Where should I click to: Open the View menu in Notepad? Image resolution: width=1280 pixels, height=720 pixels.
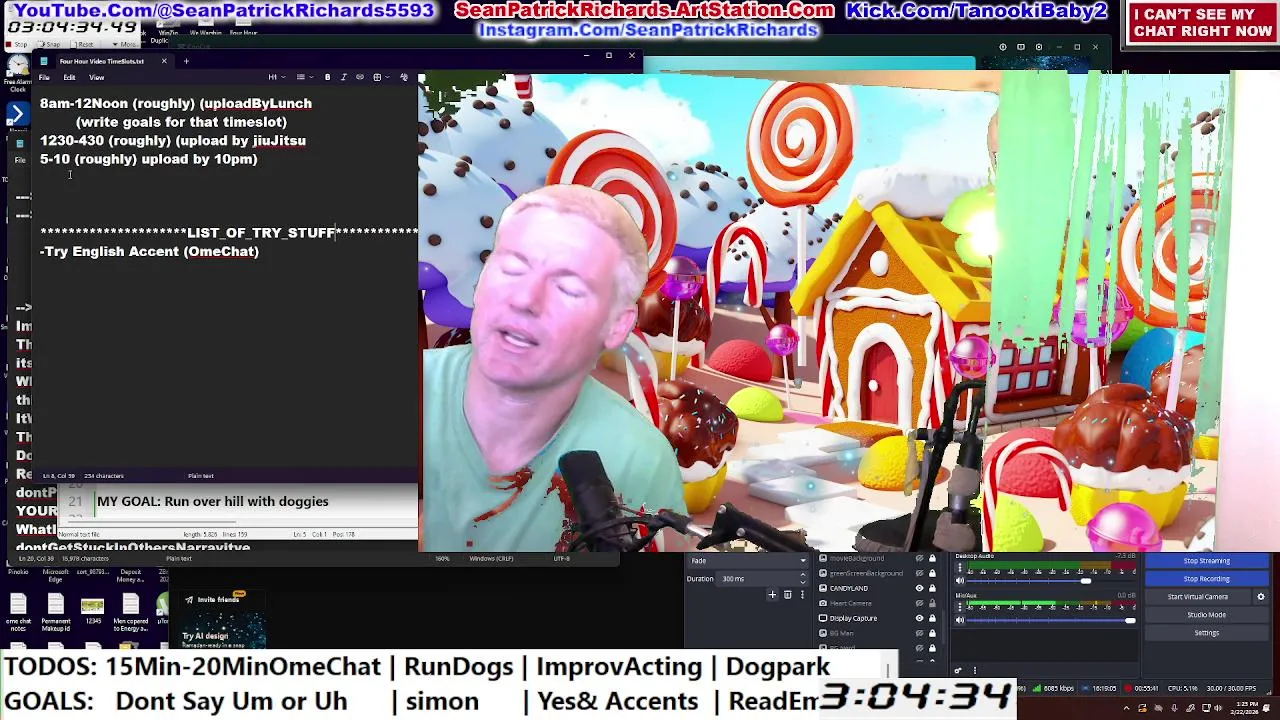(96, 77)
